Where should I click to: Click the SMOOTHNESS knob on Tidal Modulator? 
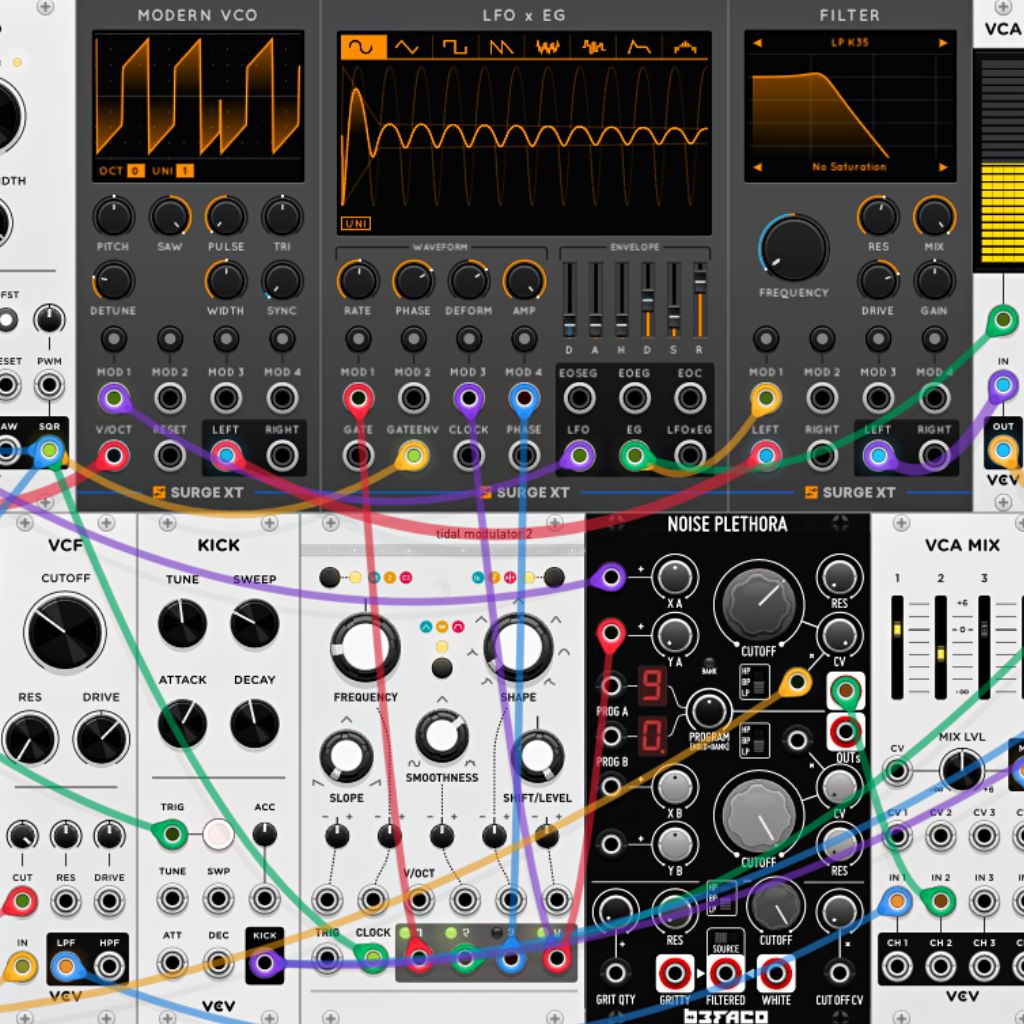(x=442, y=736)
